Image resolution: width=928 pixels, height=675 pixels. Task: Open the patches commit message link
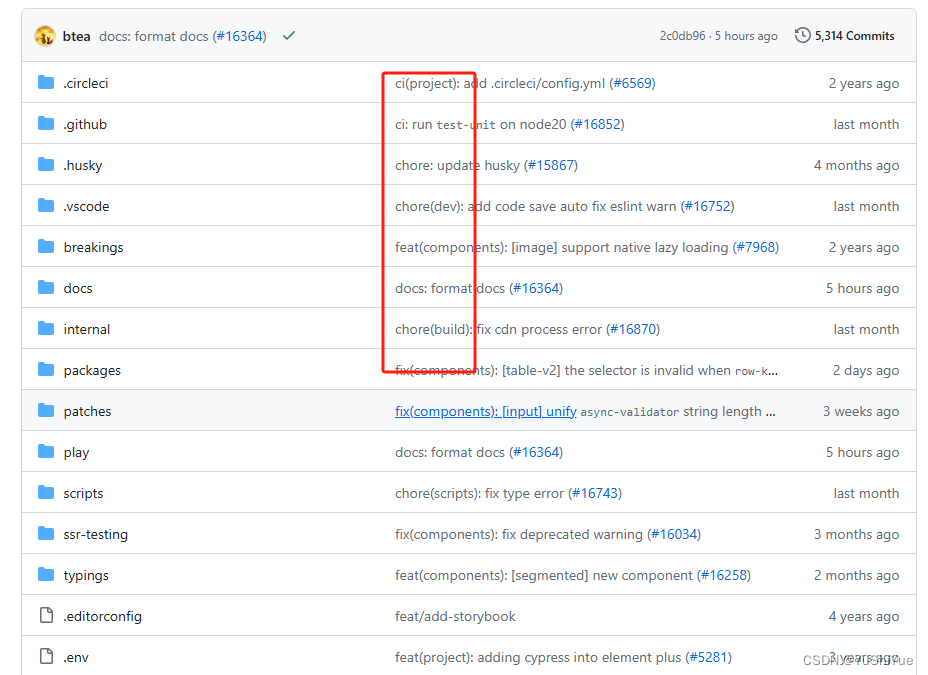485,411
